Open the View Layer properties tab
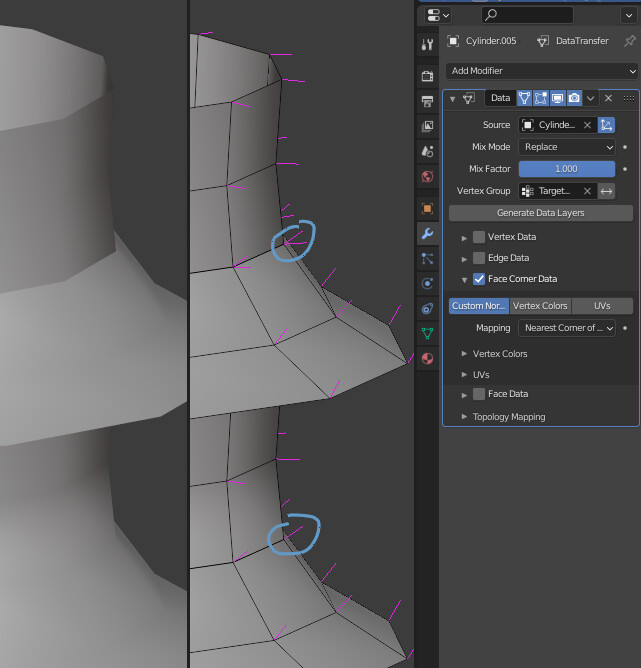The image size is (641, 668). 427,126
